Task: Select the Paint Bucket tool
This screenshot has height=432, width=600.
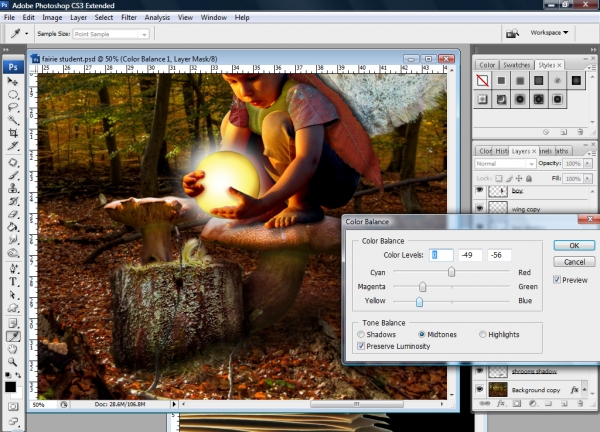Action: [13, 227]
